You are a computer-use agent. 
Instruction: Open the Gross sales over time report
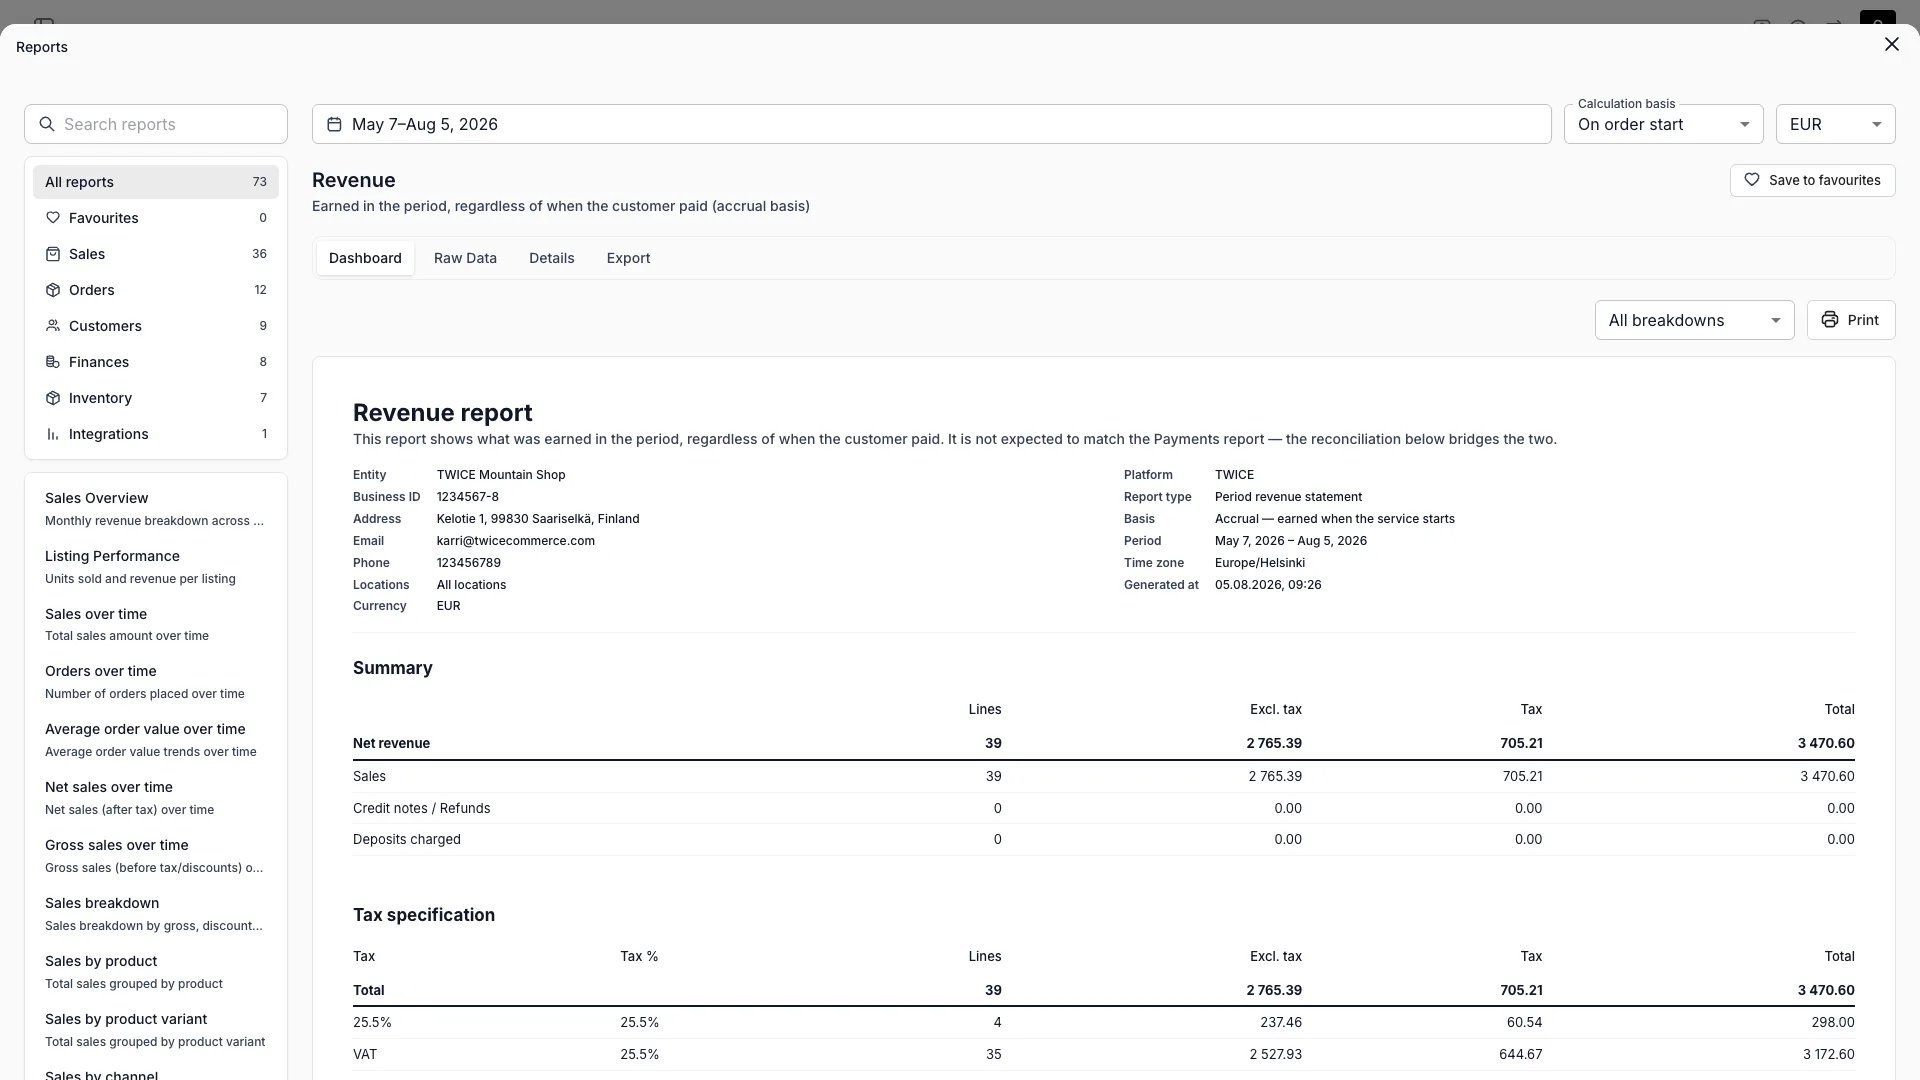click(x=156, y=856)
